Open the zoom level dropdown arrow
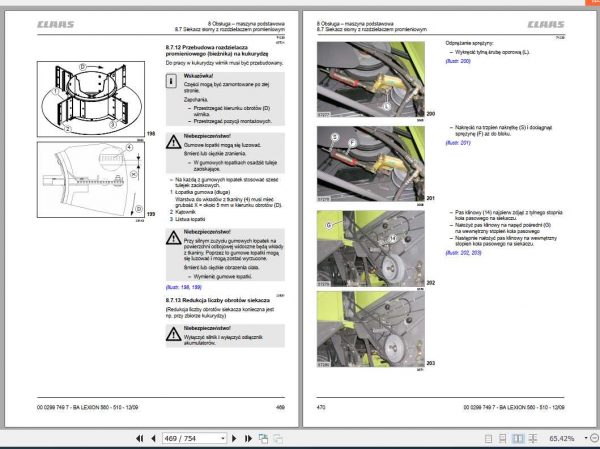The height and width of the screenshot is (449, 600). pos(586,438)
